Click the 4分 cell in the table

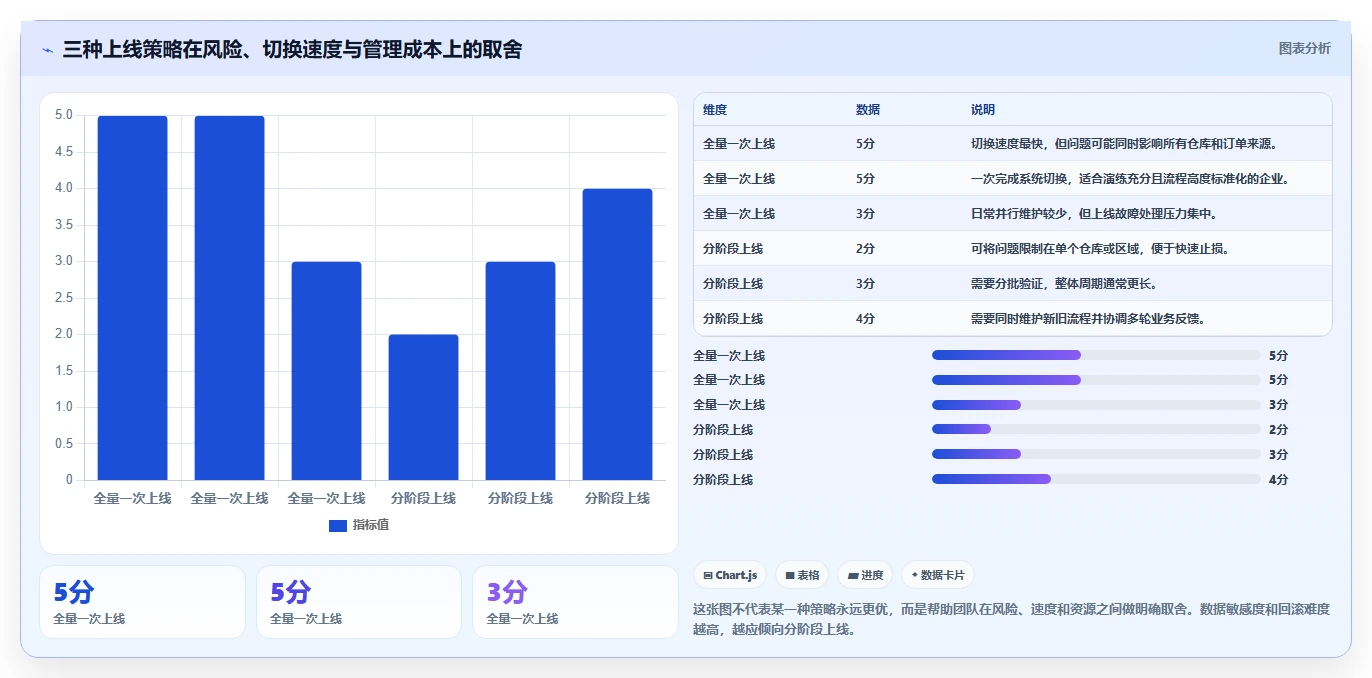tap(865, 319)
